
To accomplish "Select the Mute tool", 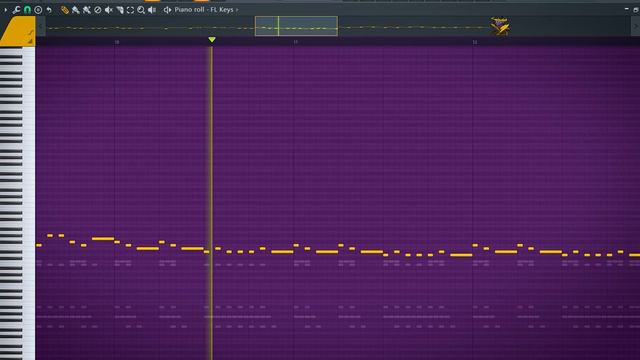I will [x=109, y=9].
